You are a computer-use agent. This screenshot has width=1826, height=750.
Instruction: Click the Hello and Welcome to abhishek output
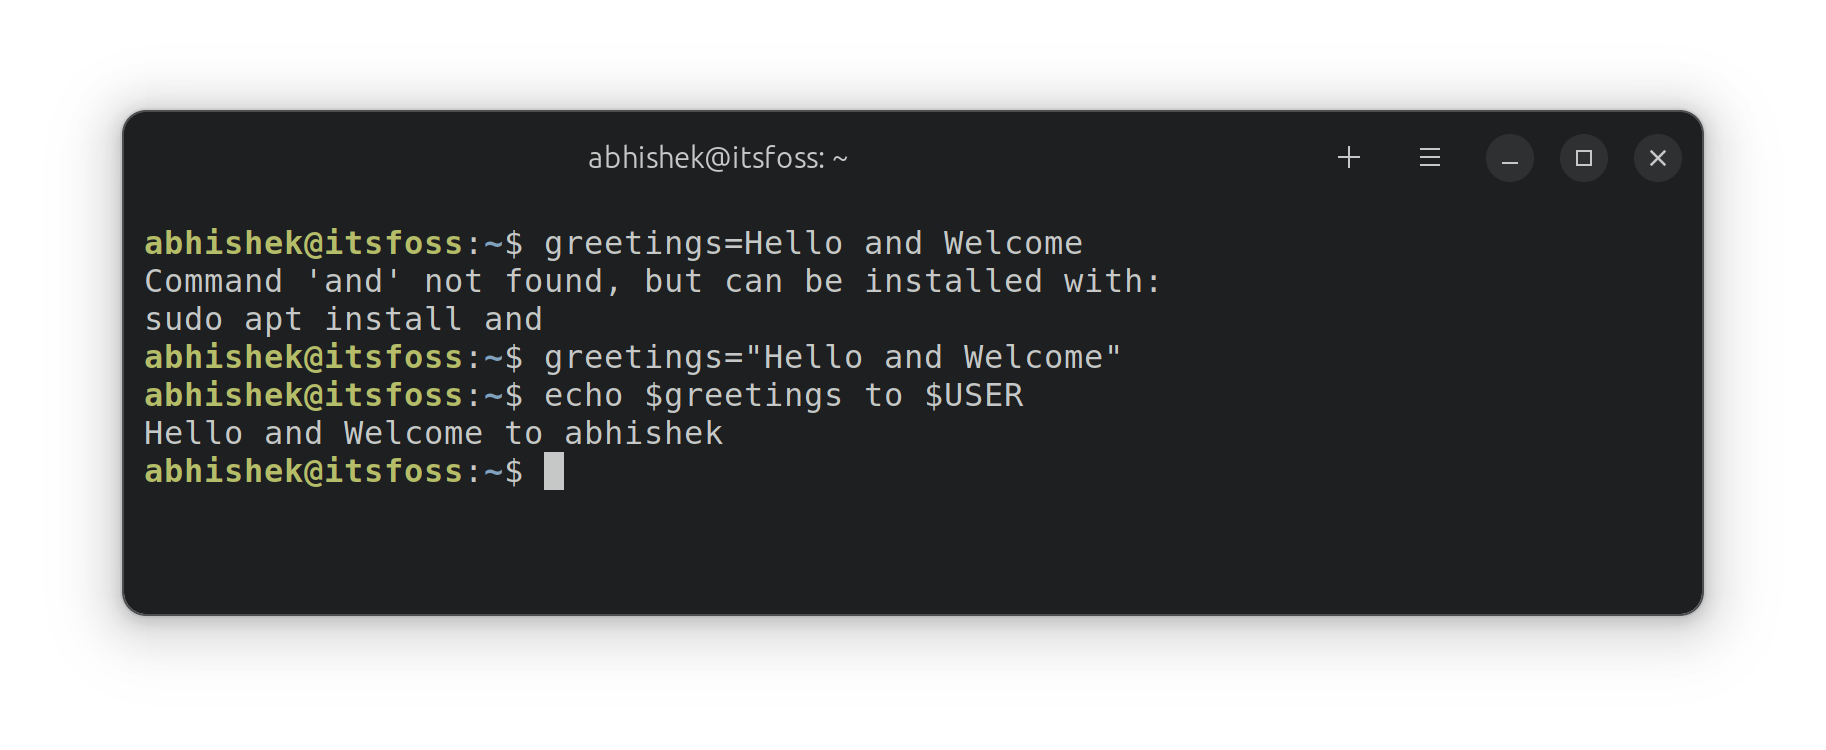pyautogui.click(x=433, y=432)
